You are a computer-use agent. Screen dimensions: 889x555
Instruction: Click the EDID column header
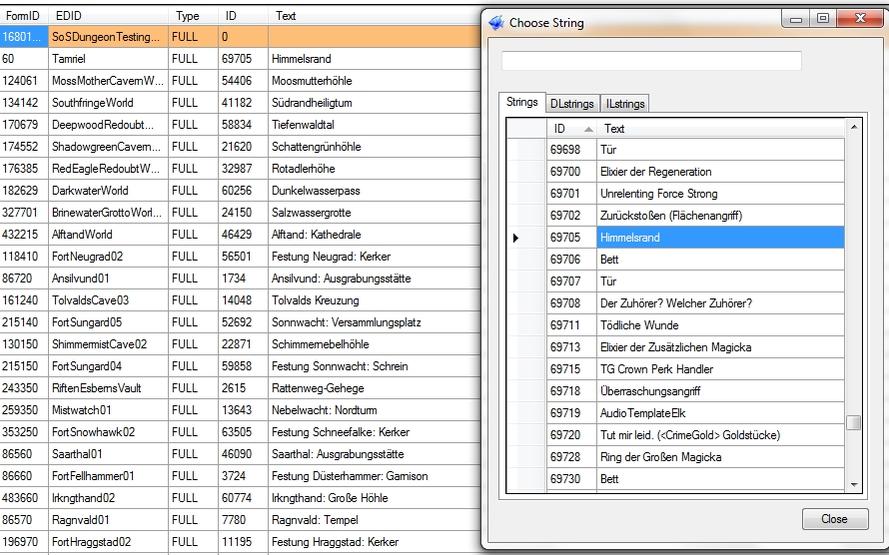click(70, 16)
